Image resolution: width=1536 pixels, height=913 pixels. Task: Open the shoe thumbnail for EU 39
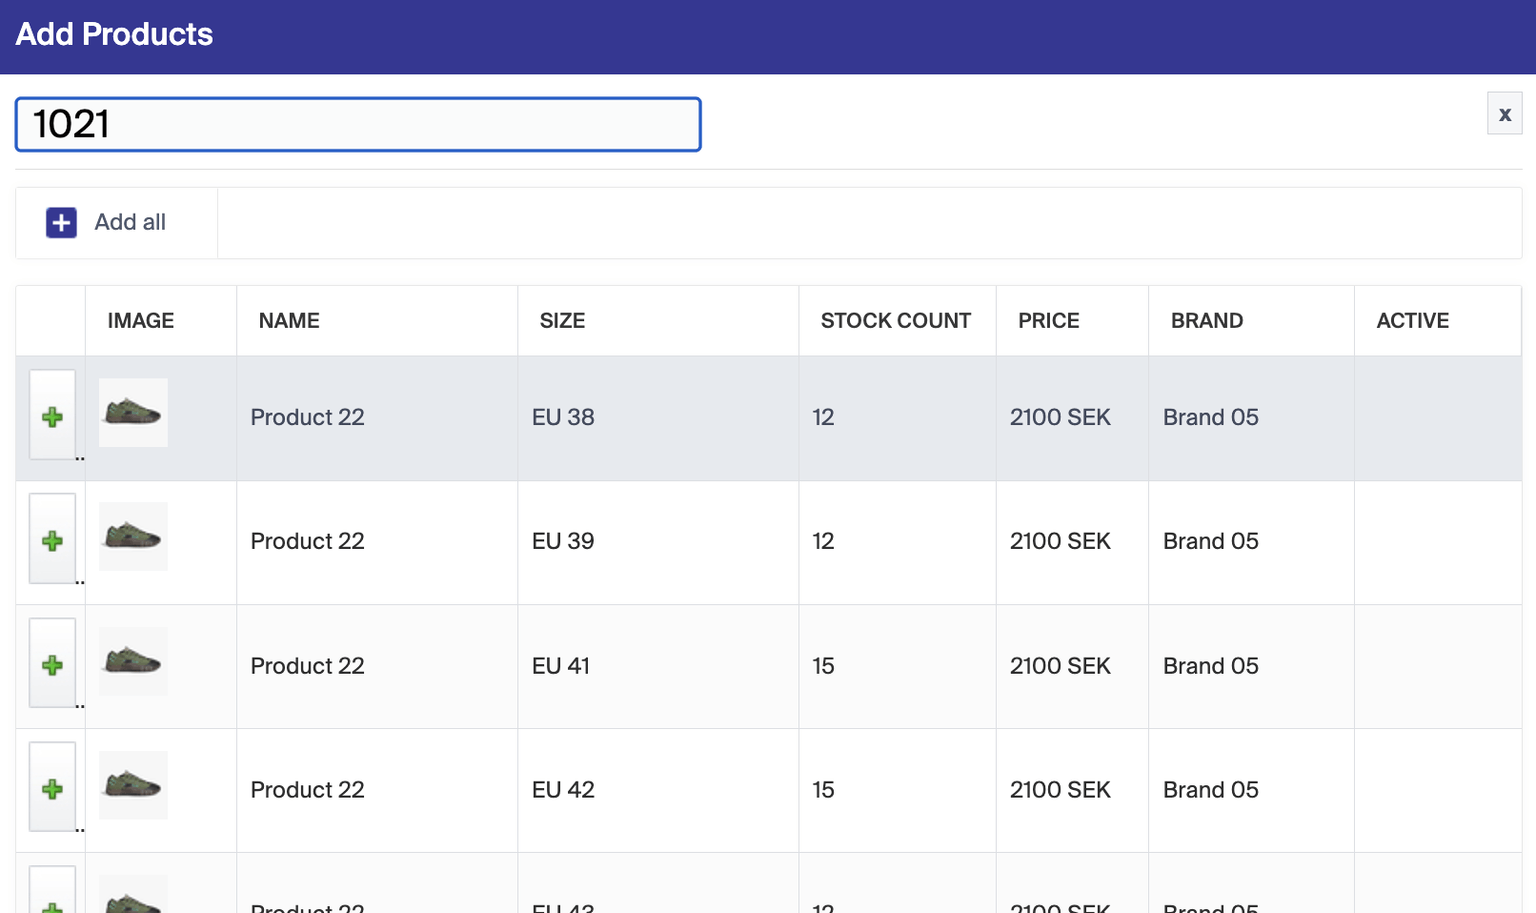point(133,537)
